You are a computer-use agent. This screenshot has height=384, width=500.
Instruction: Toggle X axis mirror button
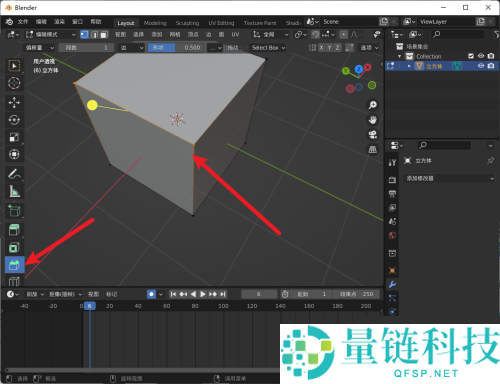coord(321,48)
